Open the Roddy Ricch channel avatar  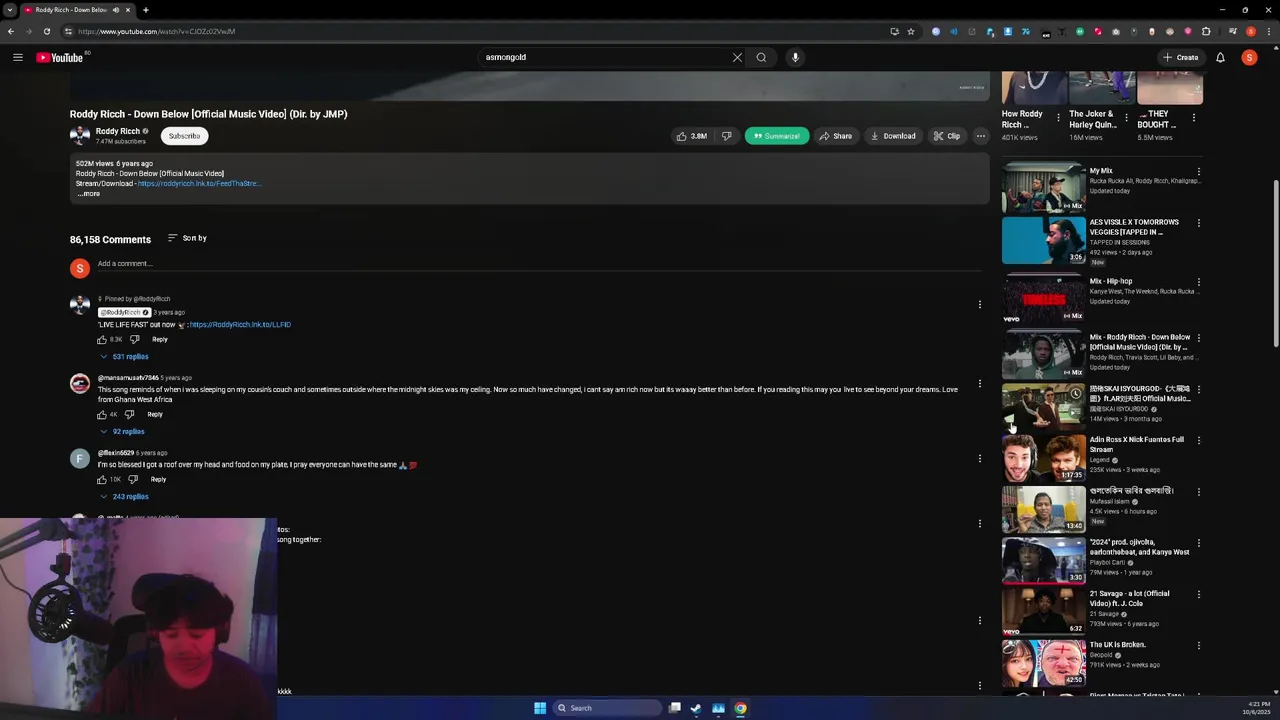tap(80, 135)
